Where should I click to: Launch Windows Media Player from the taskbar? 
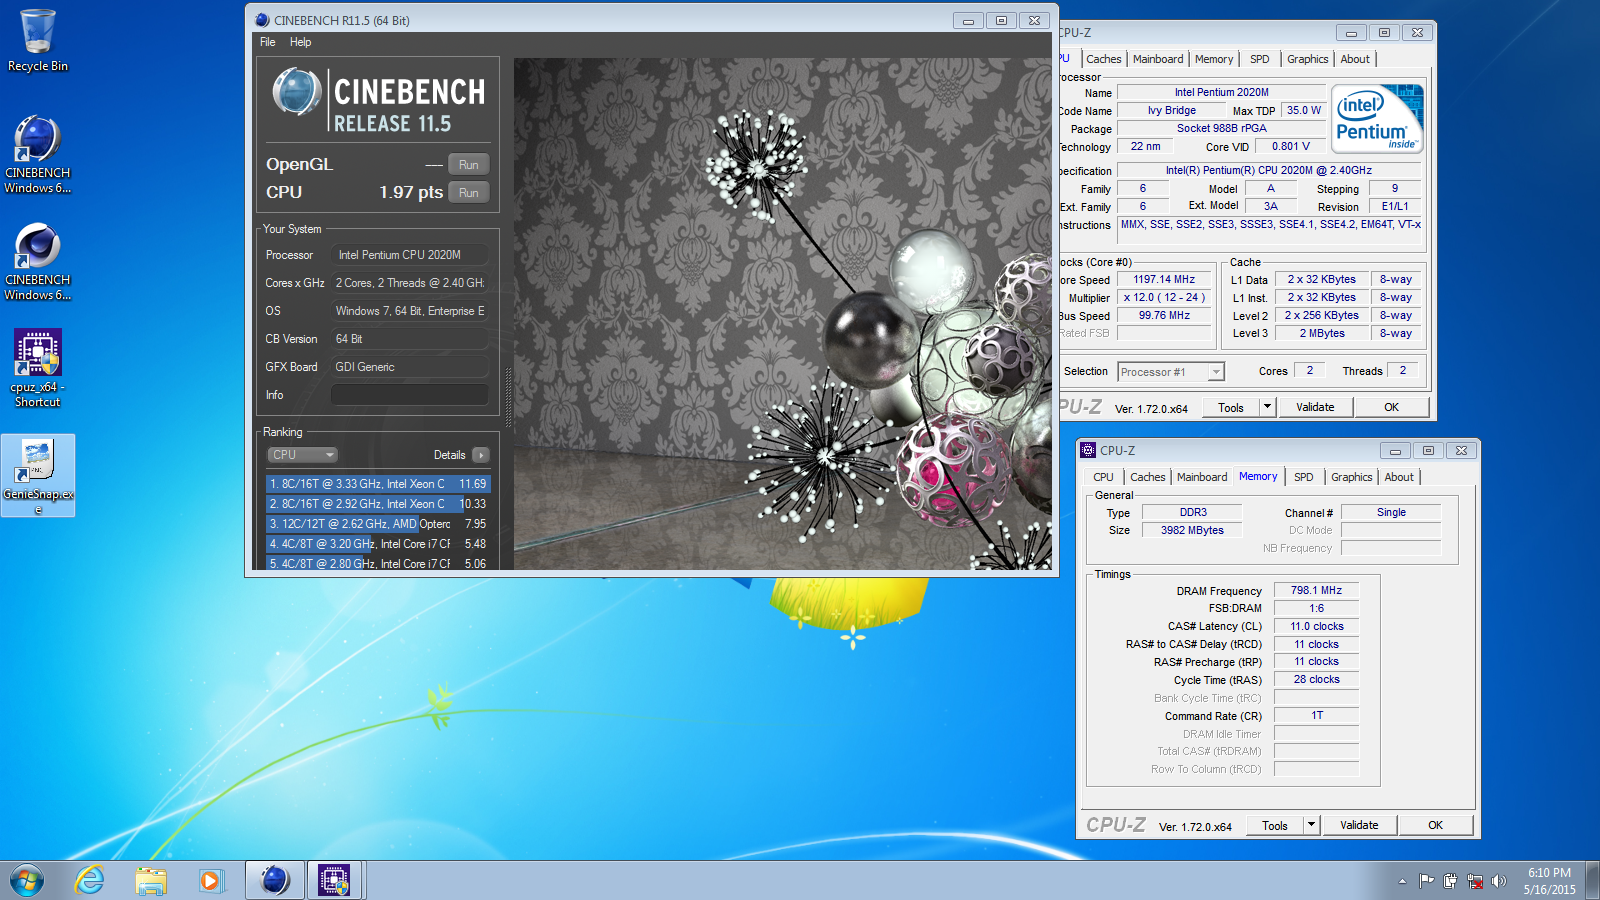210,880
